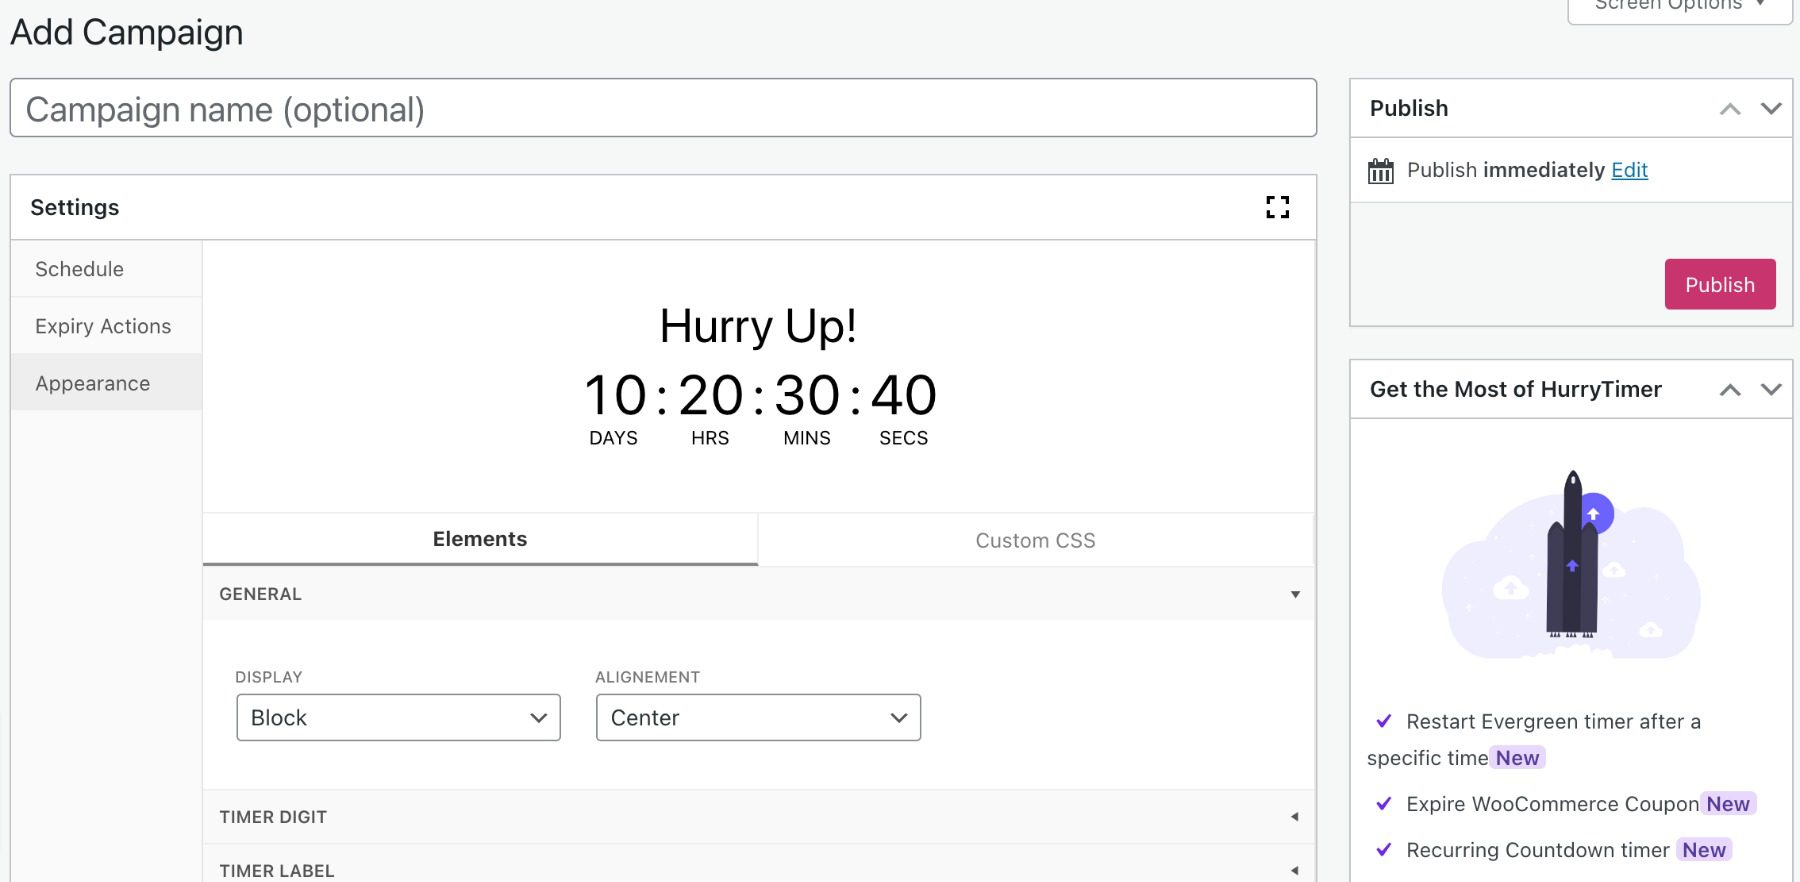The height and width of the screenshot is (882, 1800).
Task: Click the checkmark icon next to Recurring Countdown timer
Action: coord(1384,849)
